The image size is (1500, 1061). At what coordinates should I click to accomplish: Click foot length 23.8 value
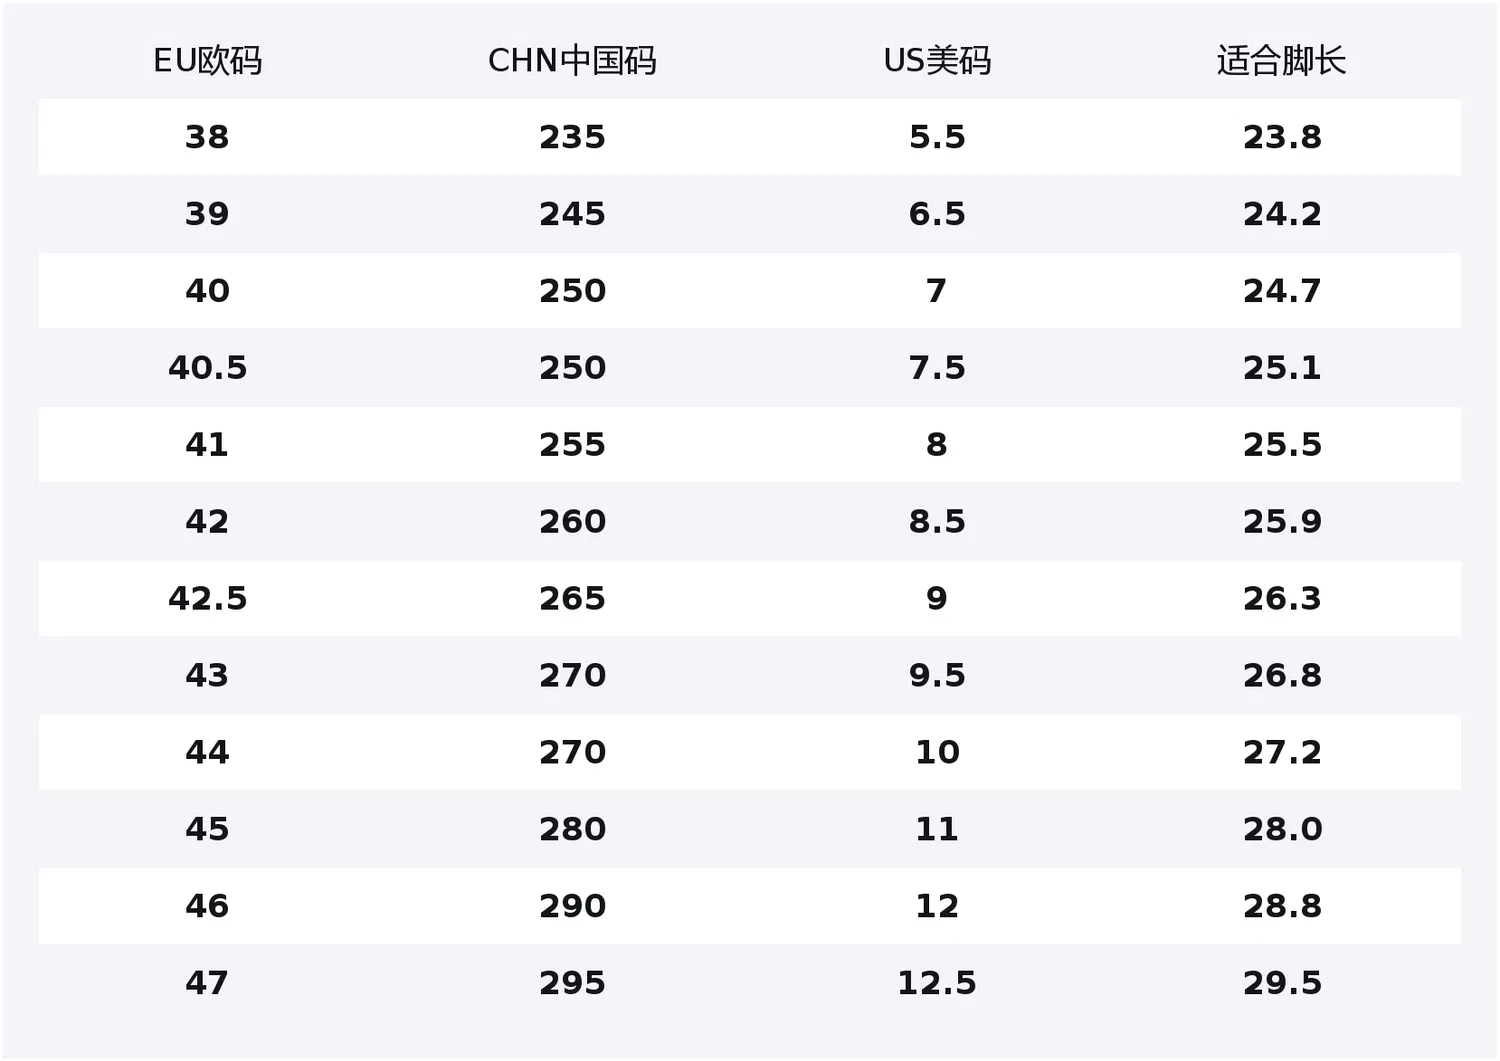click(1282, 137)
